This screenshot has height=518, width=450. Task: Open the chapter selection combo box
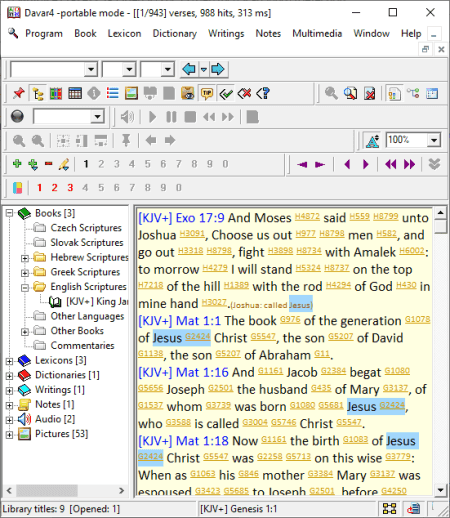click(x=119, y=69)
